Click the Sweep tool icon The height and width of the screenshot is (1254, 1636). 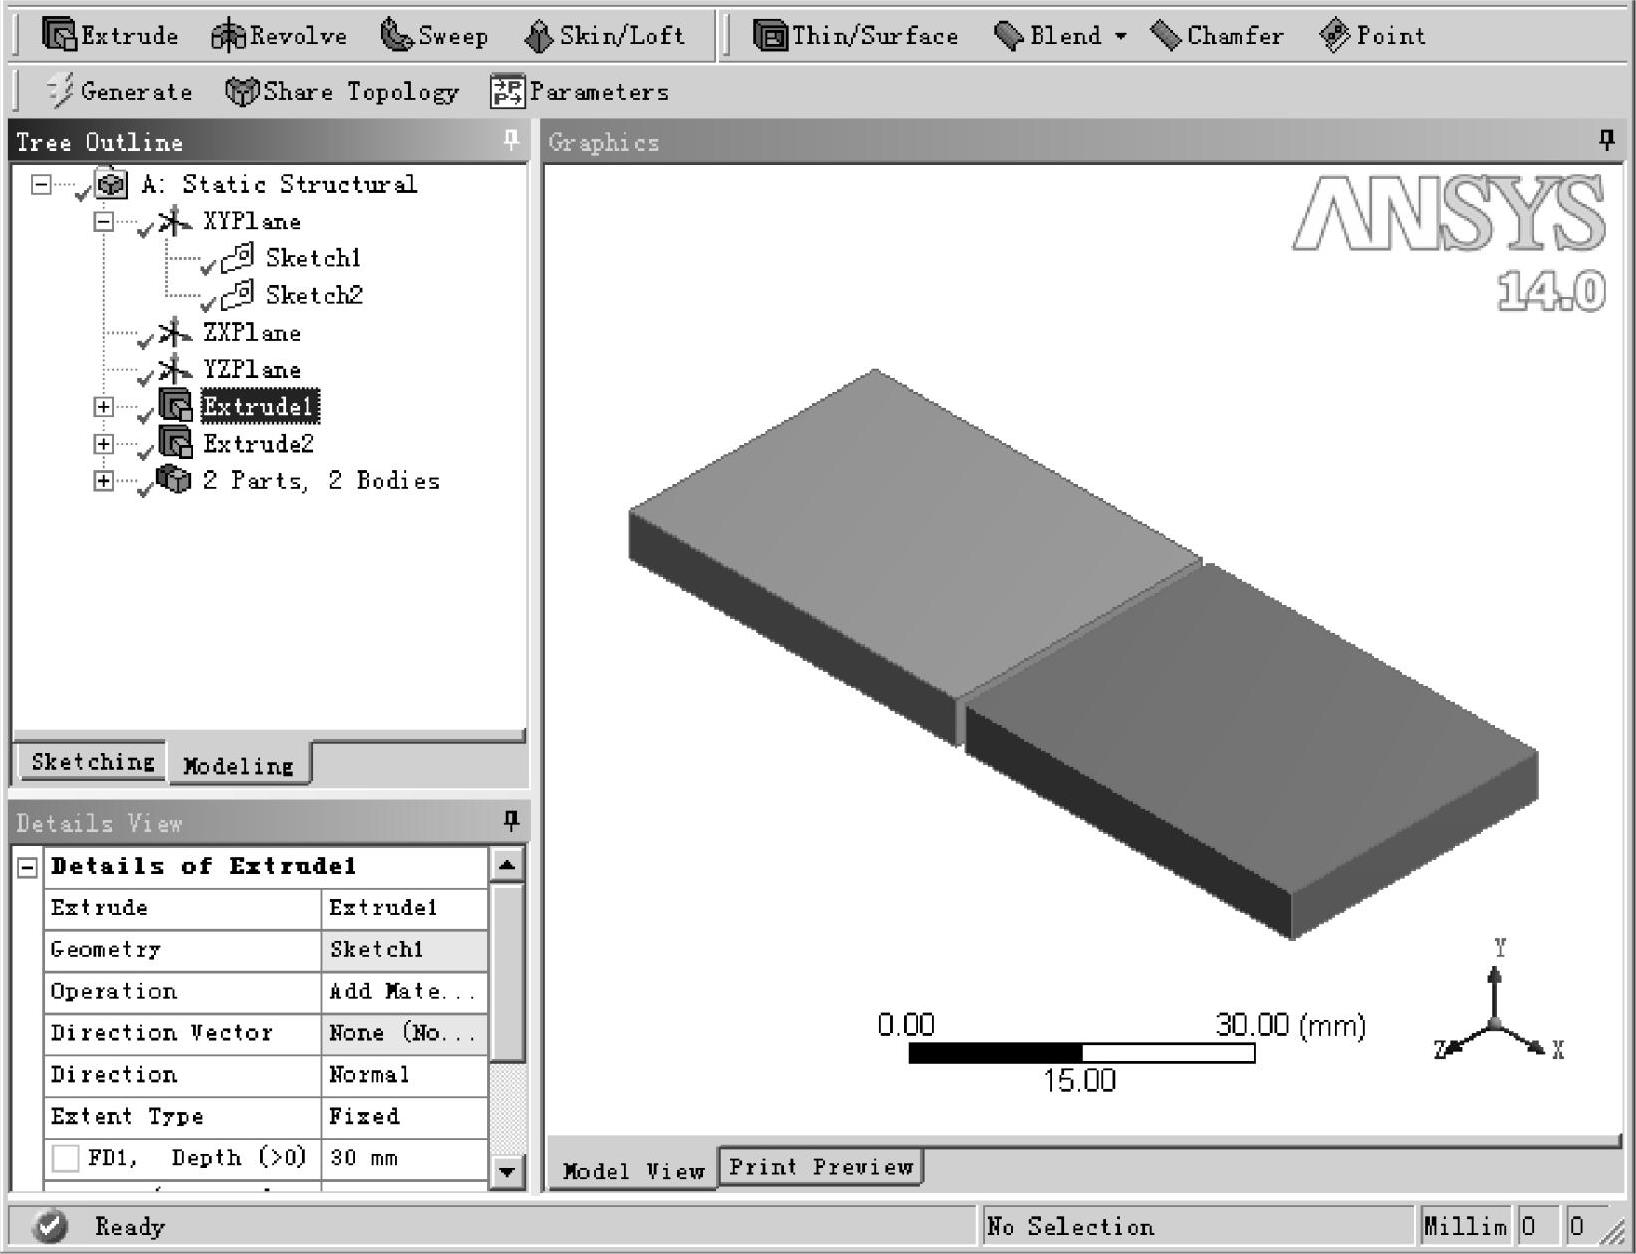[x=397, y=36]
